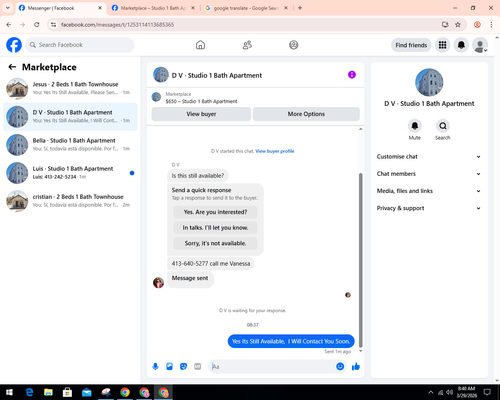500x400 pixels.
Task: Pick a GIF with the GIF icon
Action: [x=198, y=367]
